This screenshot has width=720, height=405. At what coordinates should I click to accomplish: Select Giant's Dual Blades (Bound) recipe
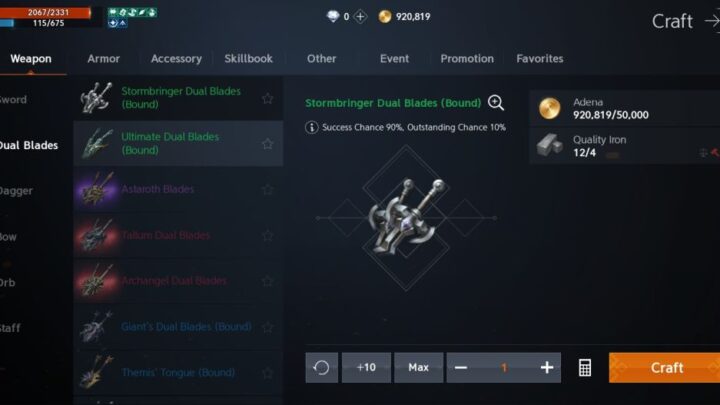click(178, 326)
